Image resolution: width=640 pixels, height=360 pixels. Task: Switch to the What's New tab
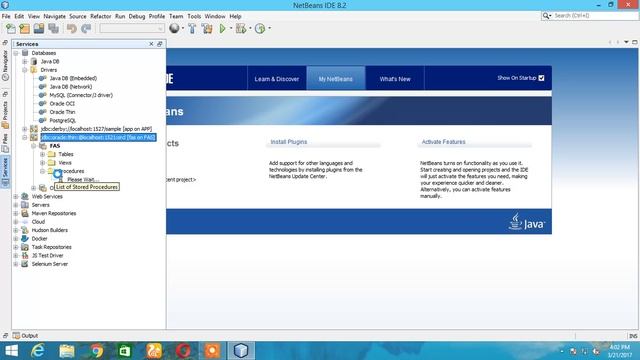(395, 79)
